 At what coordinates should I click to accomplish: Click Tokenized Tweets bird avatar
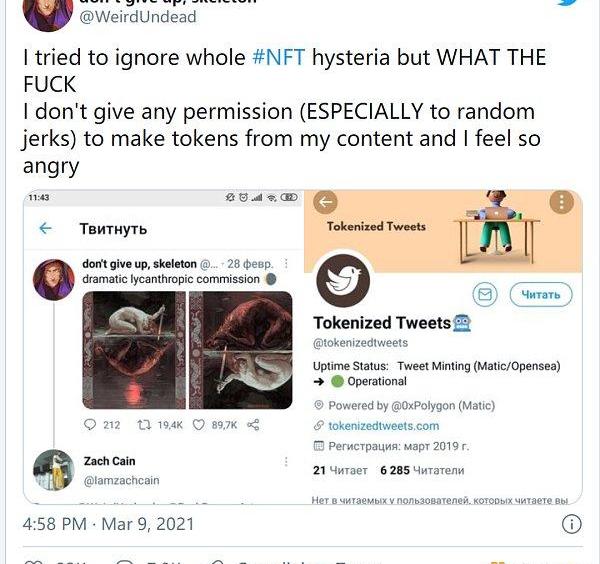tap(343, 281)
